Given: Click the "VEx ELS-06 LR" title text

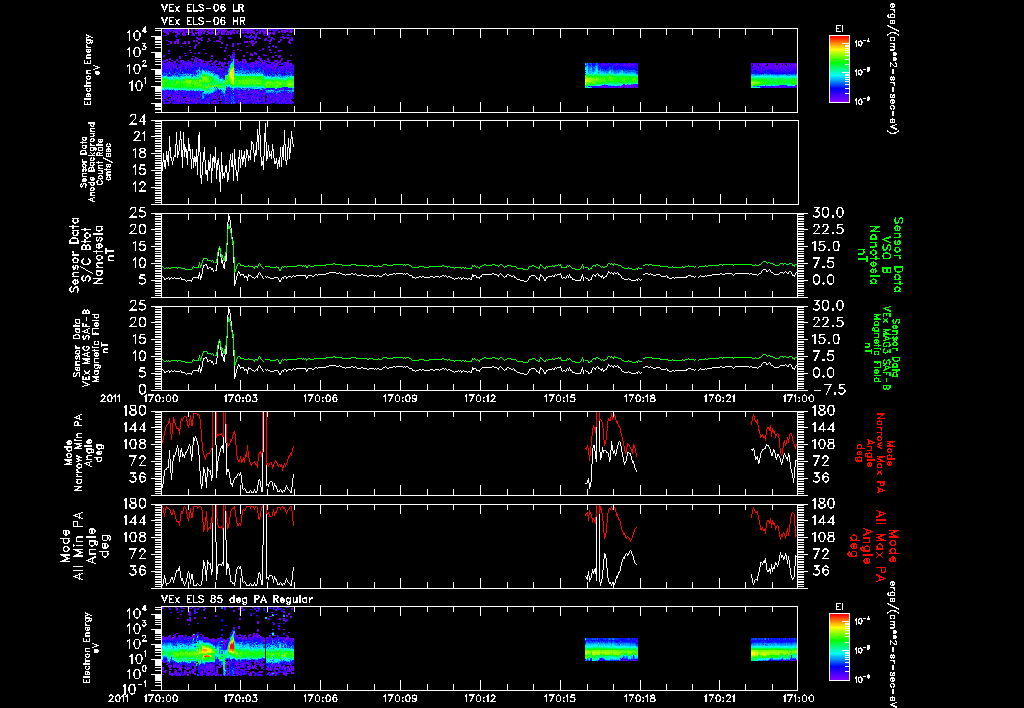Looking at the screenshot, I should [202, 8].
